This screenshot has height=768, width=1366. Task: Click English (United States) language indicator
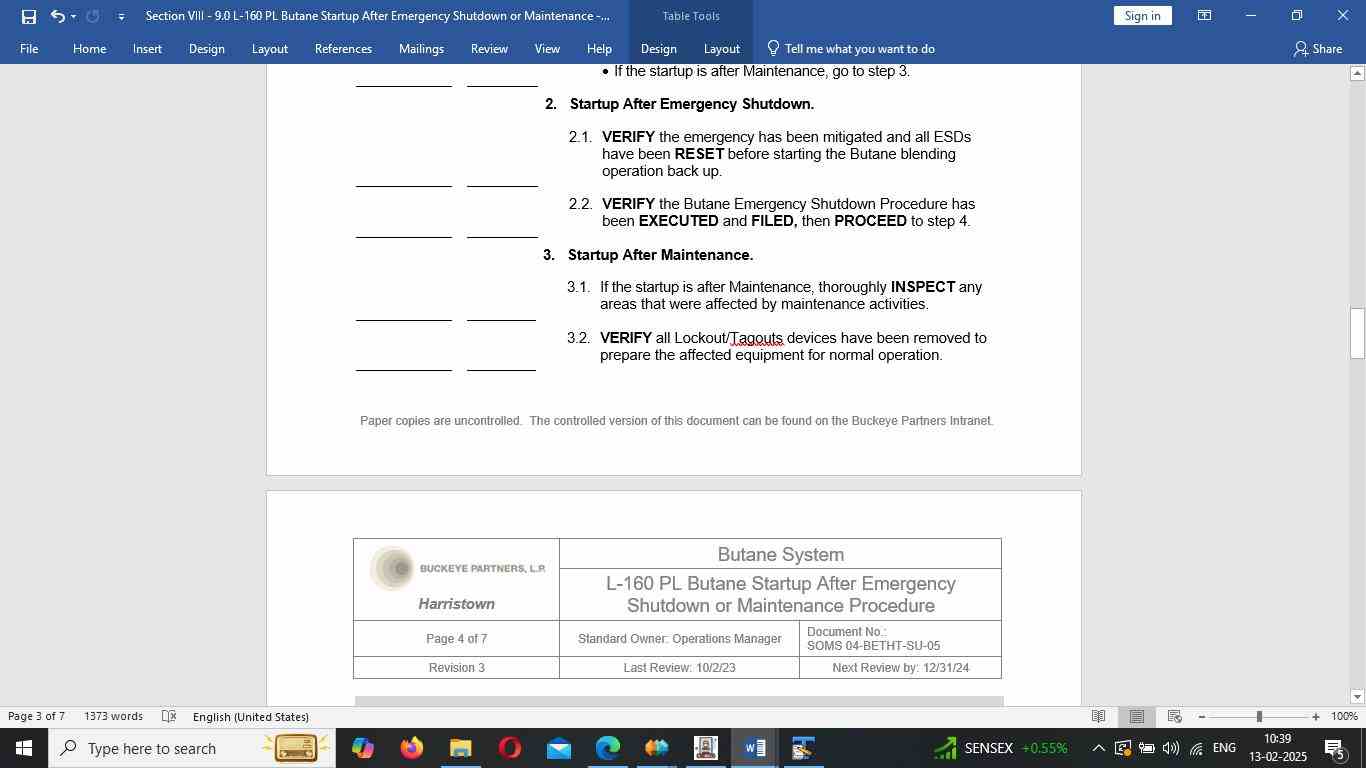(x=250, y=716)
